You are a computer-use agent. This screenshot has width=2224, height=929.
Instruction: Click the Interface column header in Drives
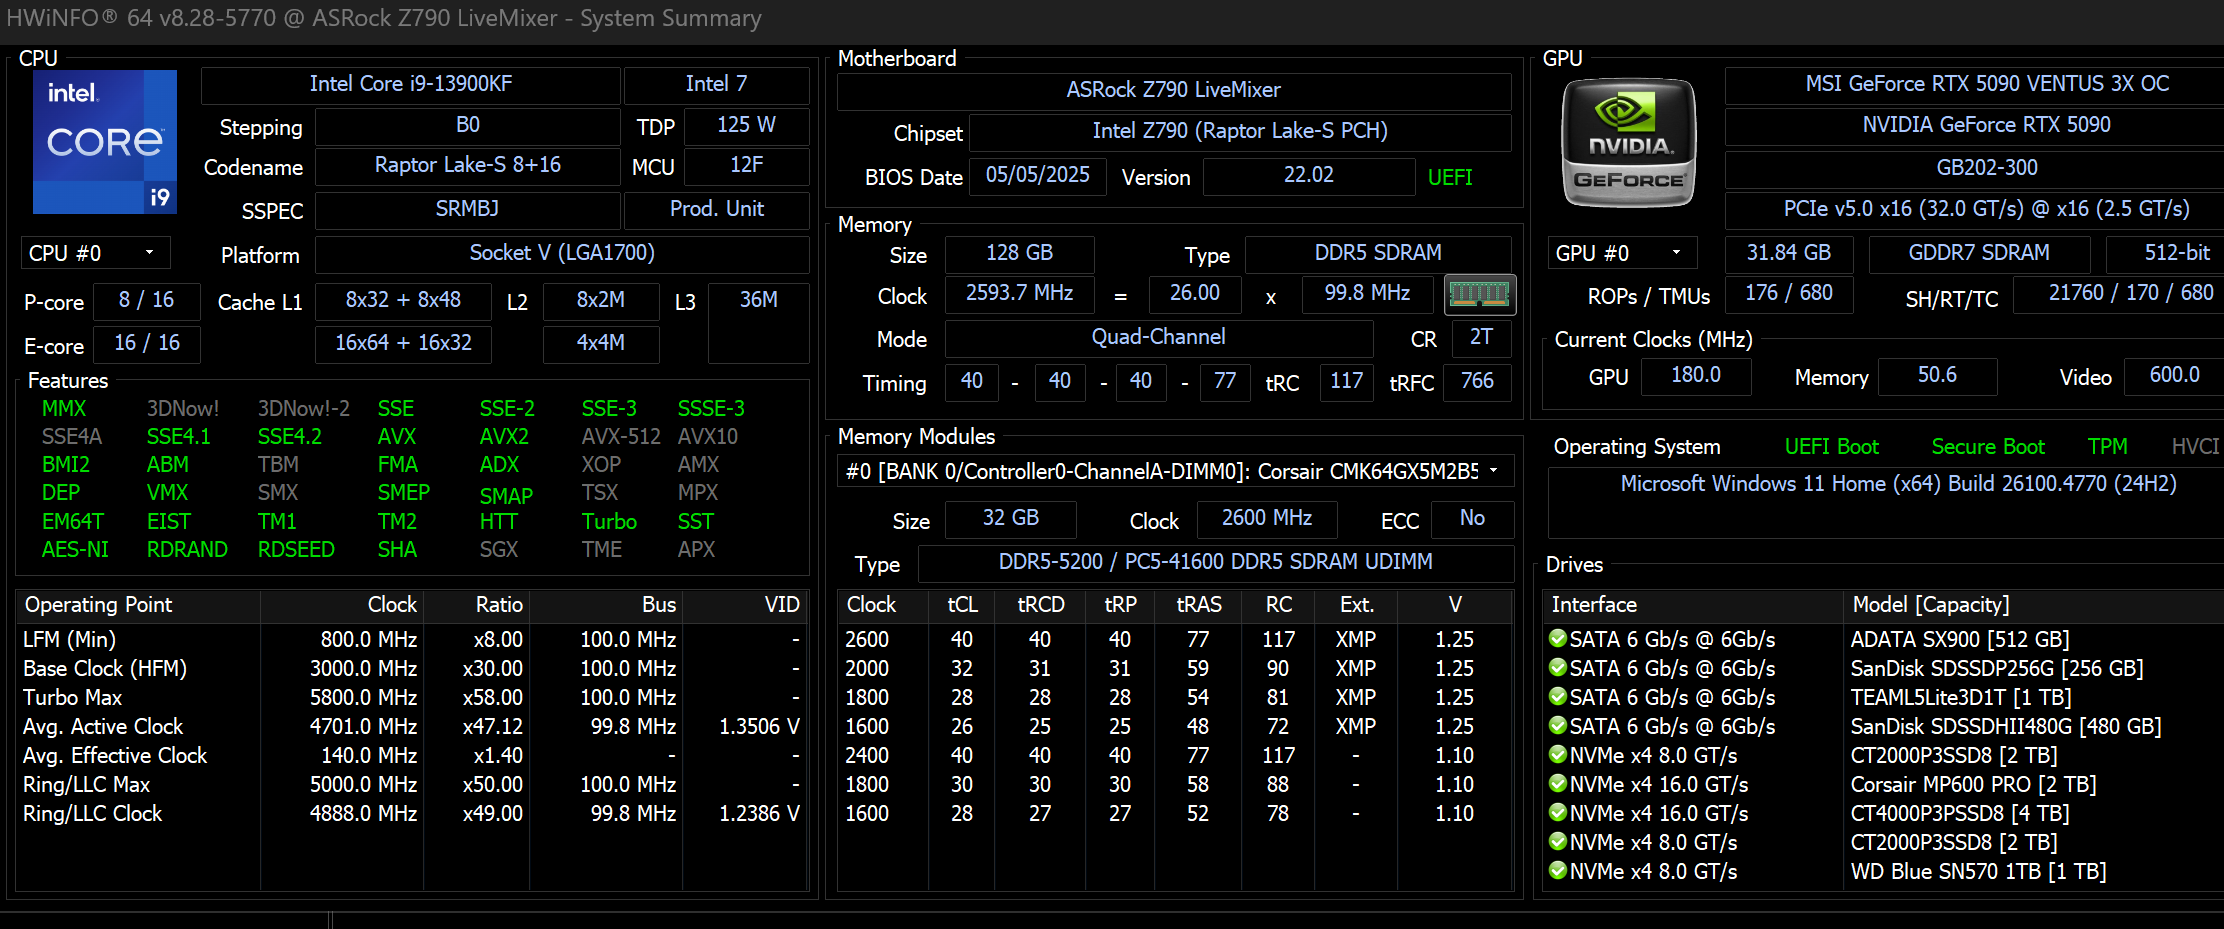tap(1693, 605)
